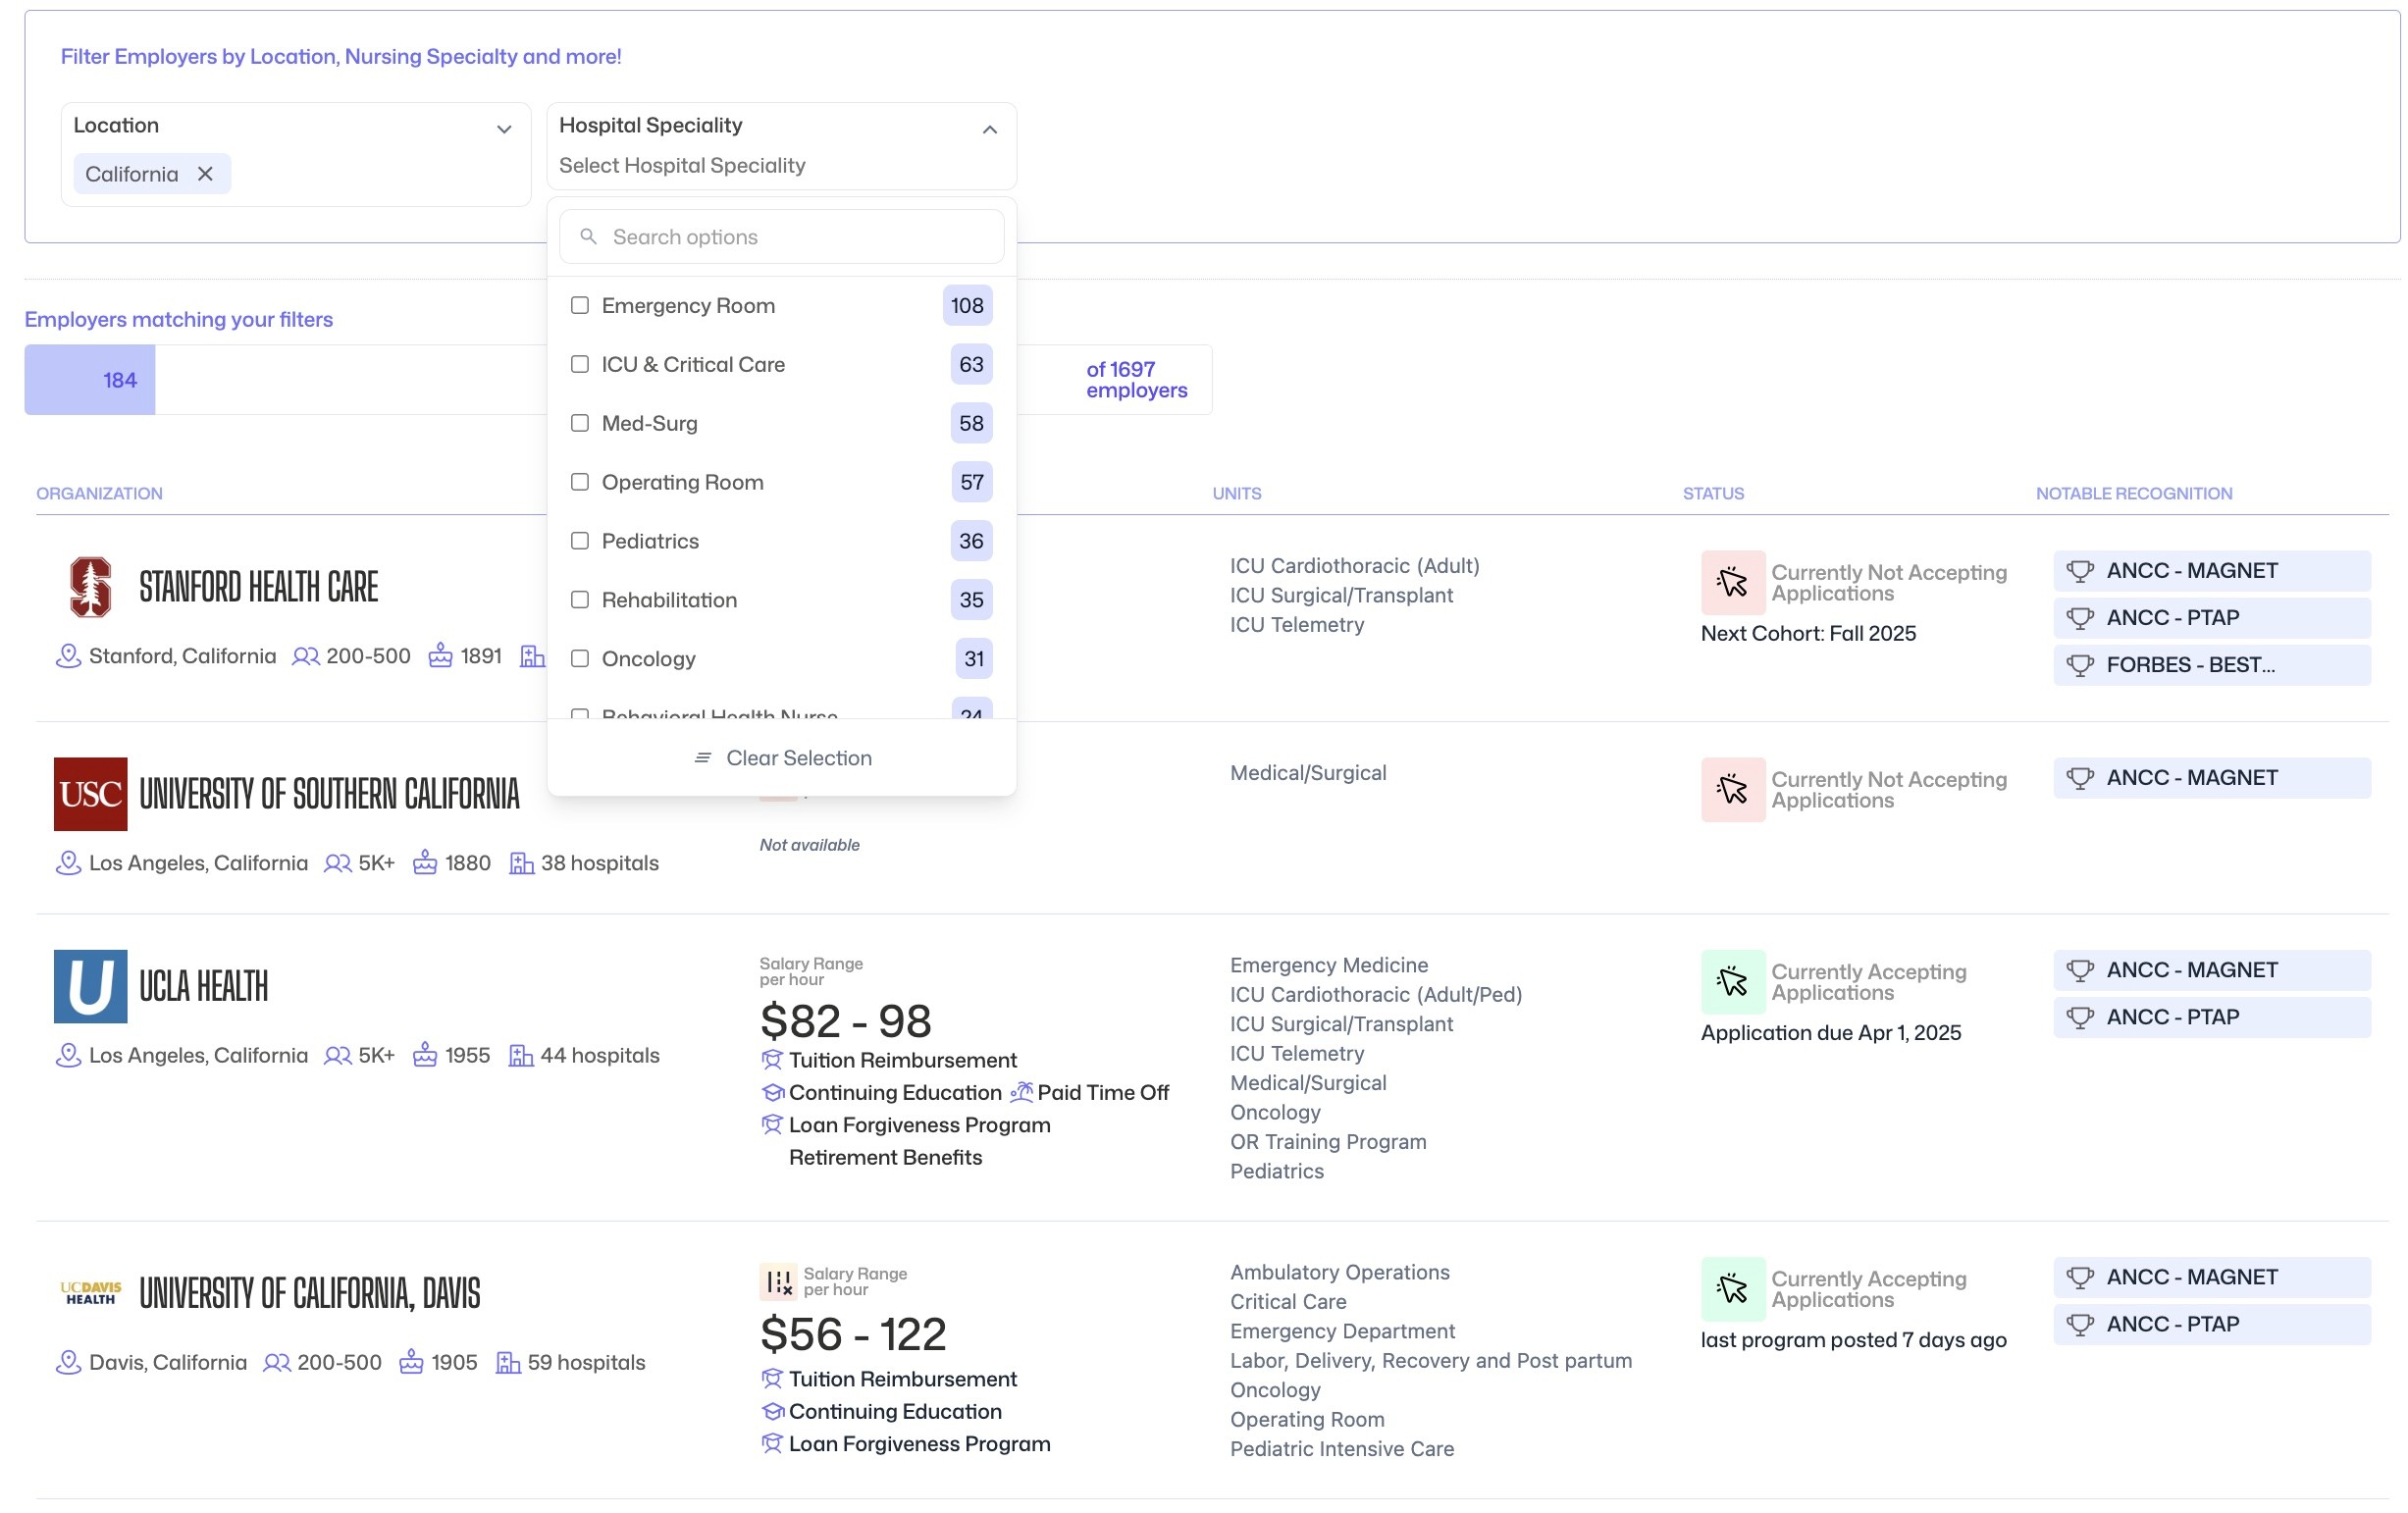2408x1513 pixels.
Task: Click building icon beside 44 hospitals
Action: click(x=521, y=1055)
